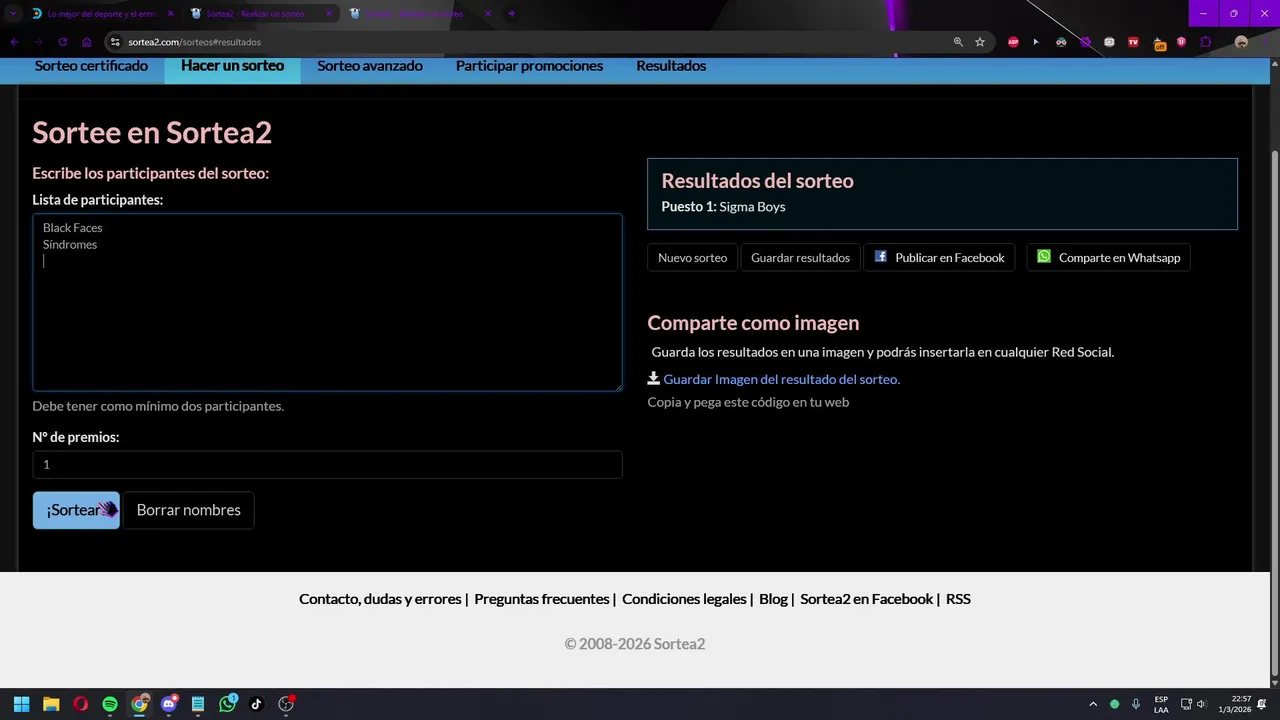
Task: Click the download icon beside 'Guardar Imagen'
Action: coord(654,378)
